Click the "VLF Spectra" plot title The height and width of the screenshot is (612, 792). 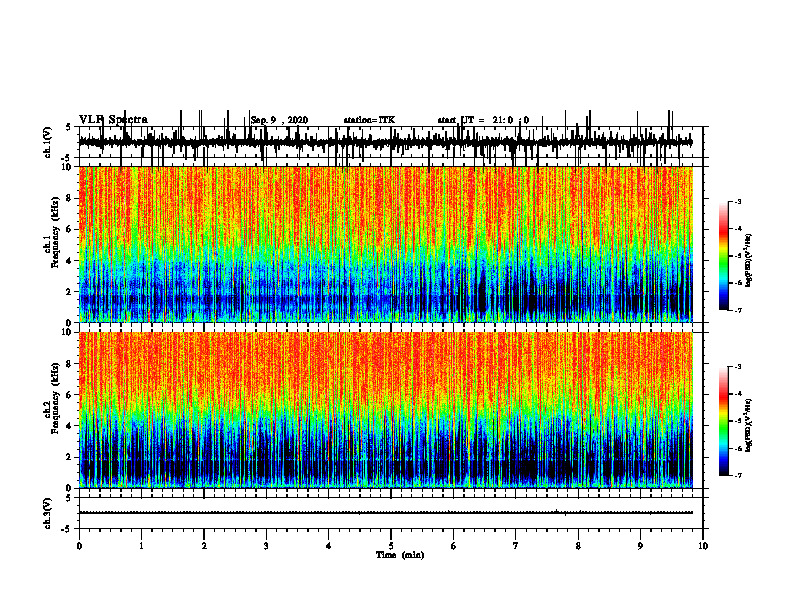(113, 120)
